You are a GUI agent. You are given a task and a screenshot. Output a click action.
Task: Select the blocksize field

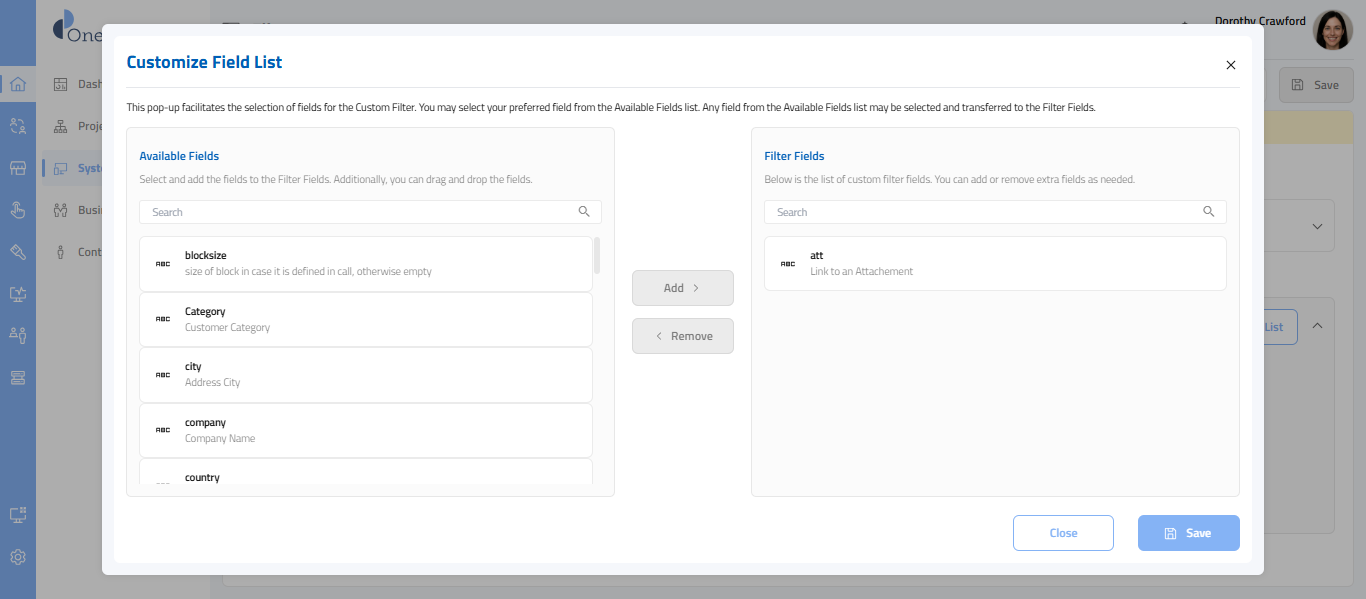click(365, 264)
